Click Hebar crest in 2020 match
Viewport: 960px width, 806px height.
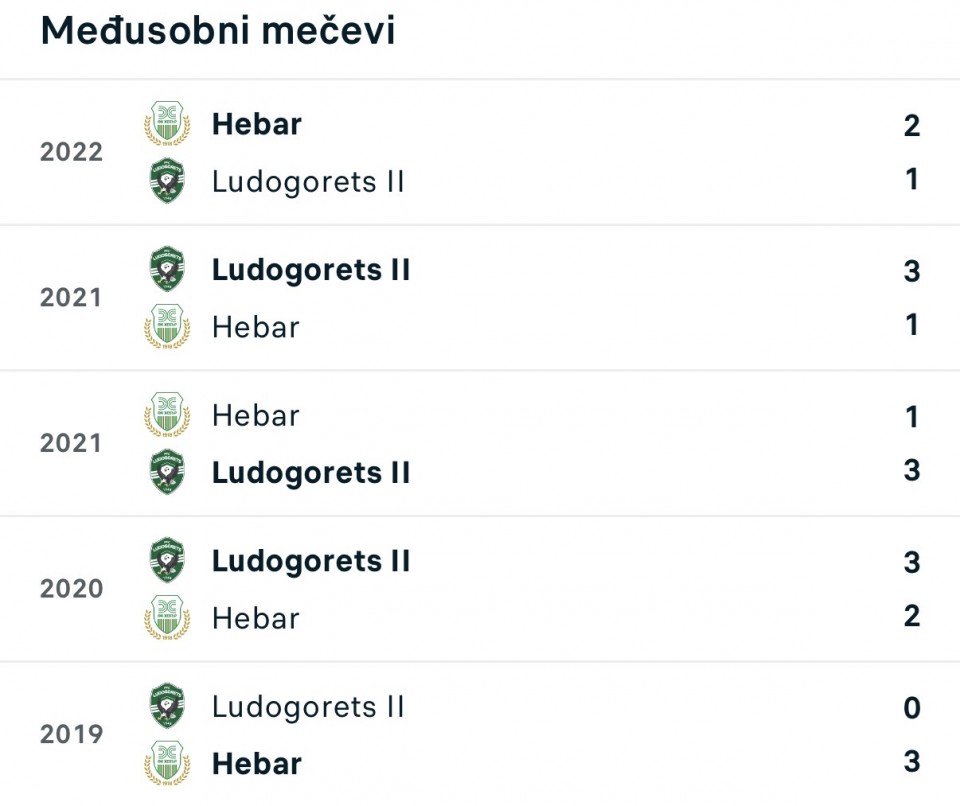[x=166, y=618]
